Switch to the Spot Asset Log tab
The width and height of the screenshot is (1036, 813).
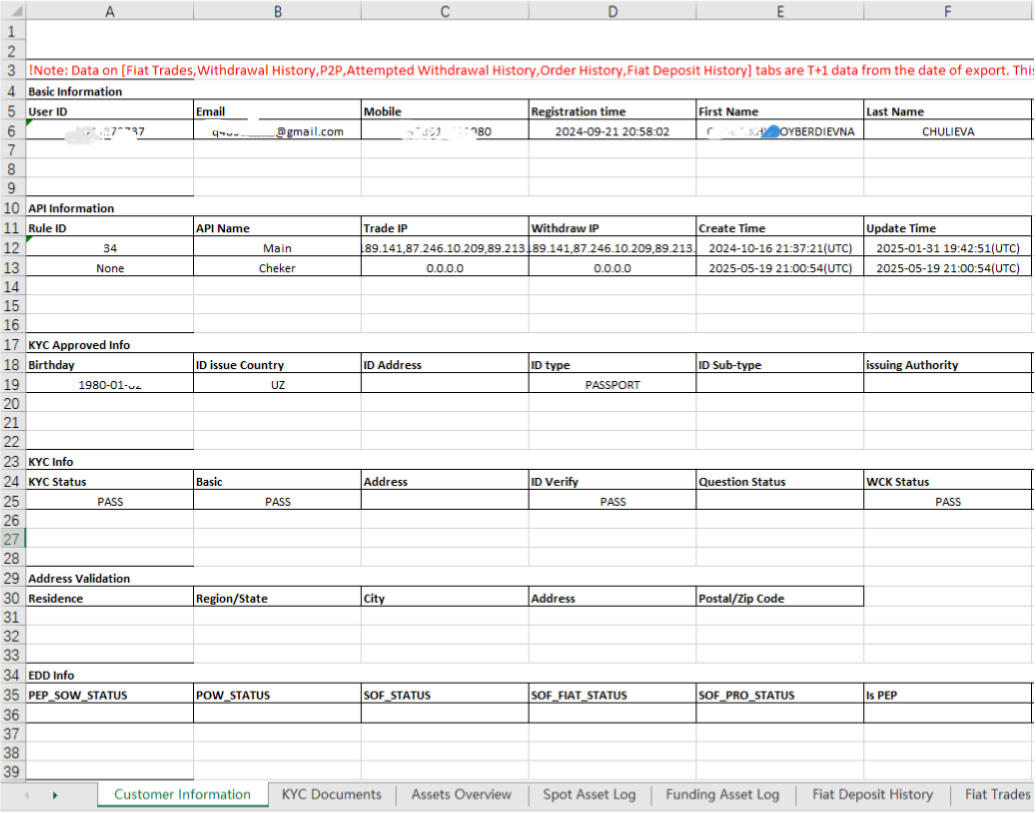pos(589,794)
